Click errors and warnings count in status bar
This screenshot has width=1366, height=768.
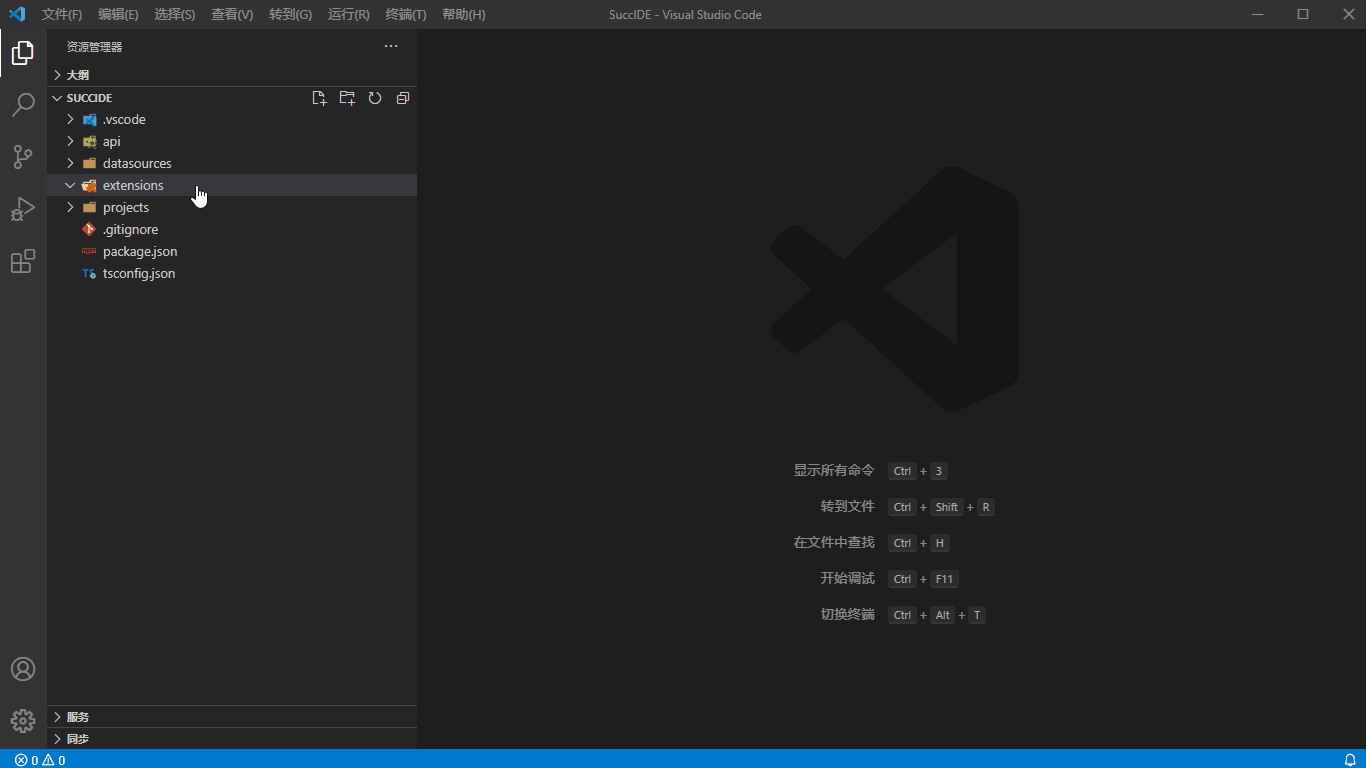click(40, 760)
